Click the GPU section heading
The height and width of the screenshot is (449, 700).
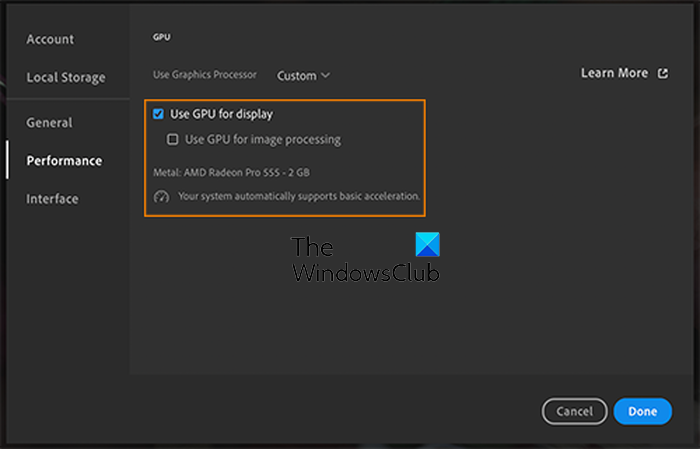161,37
